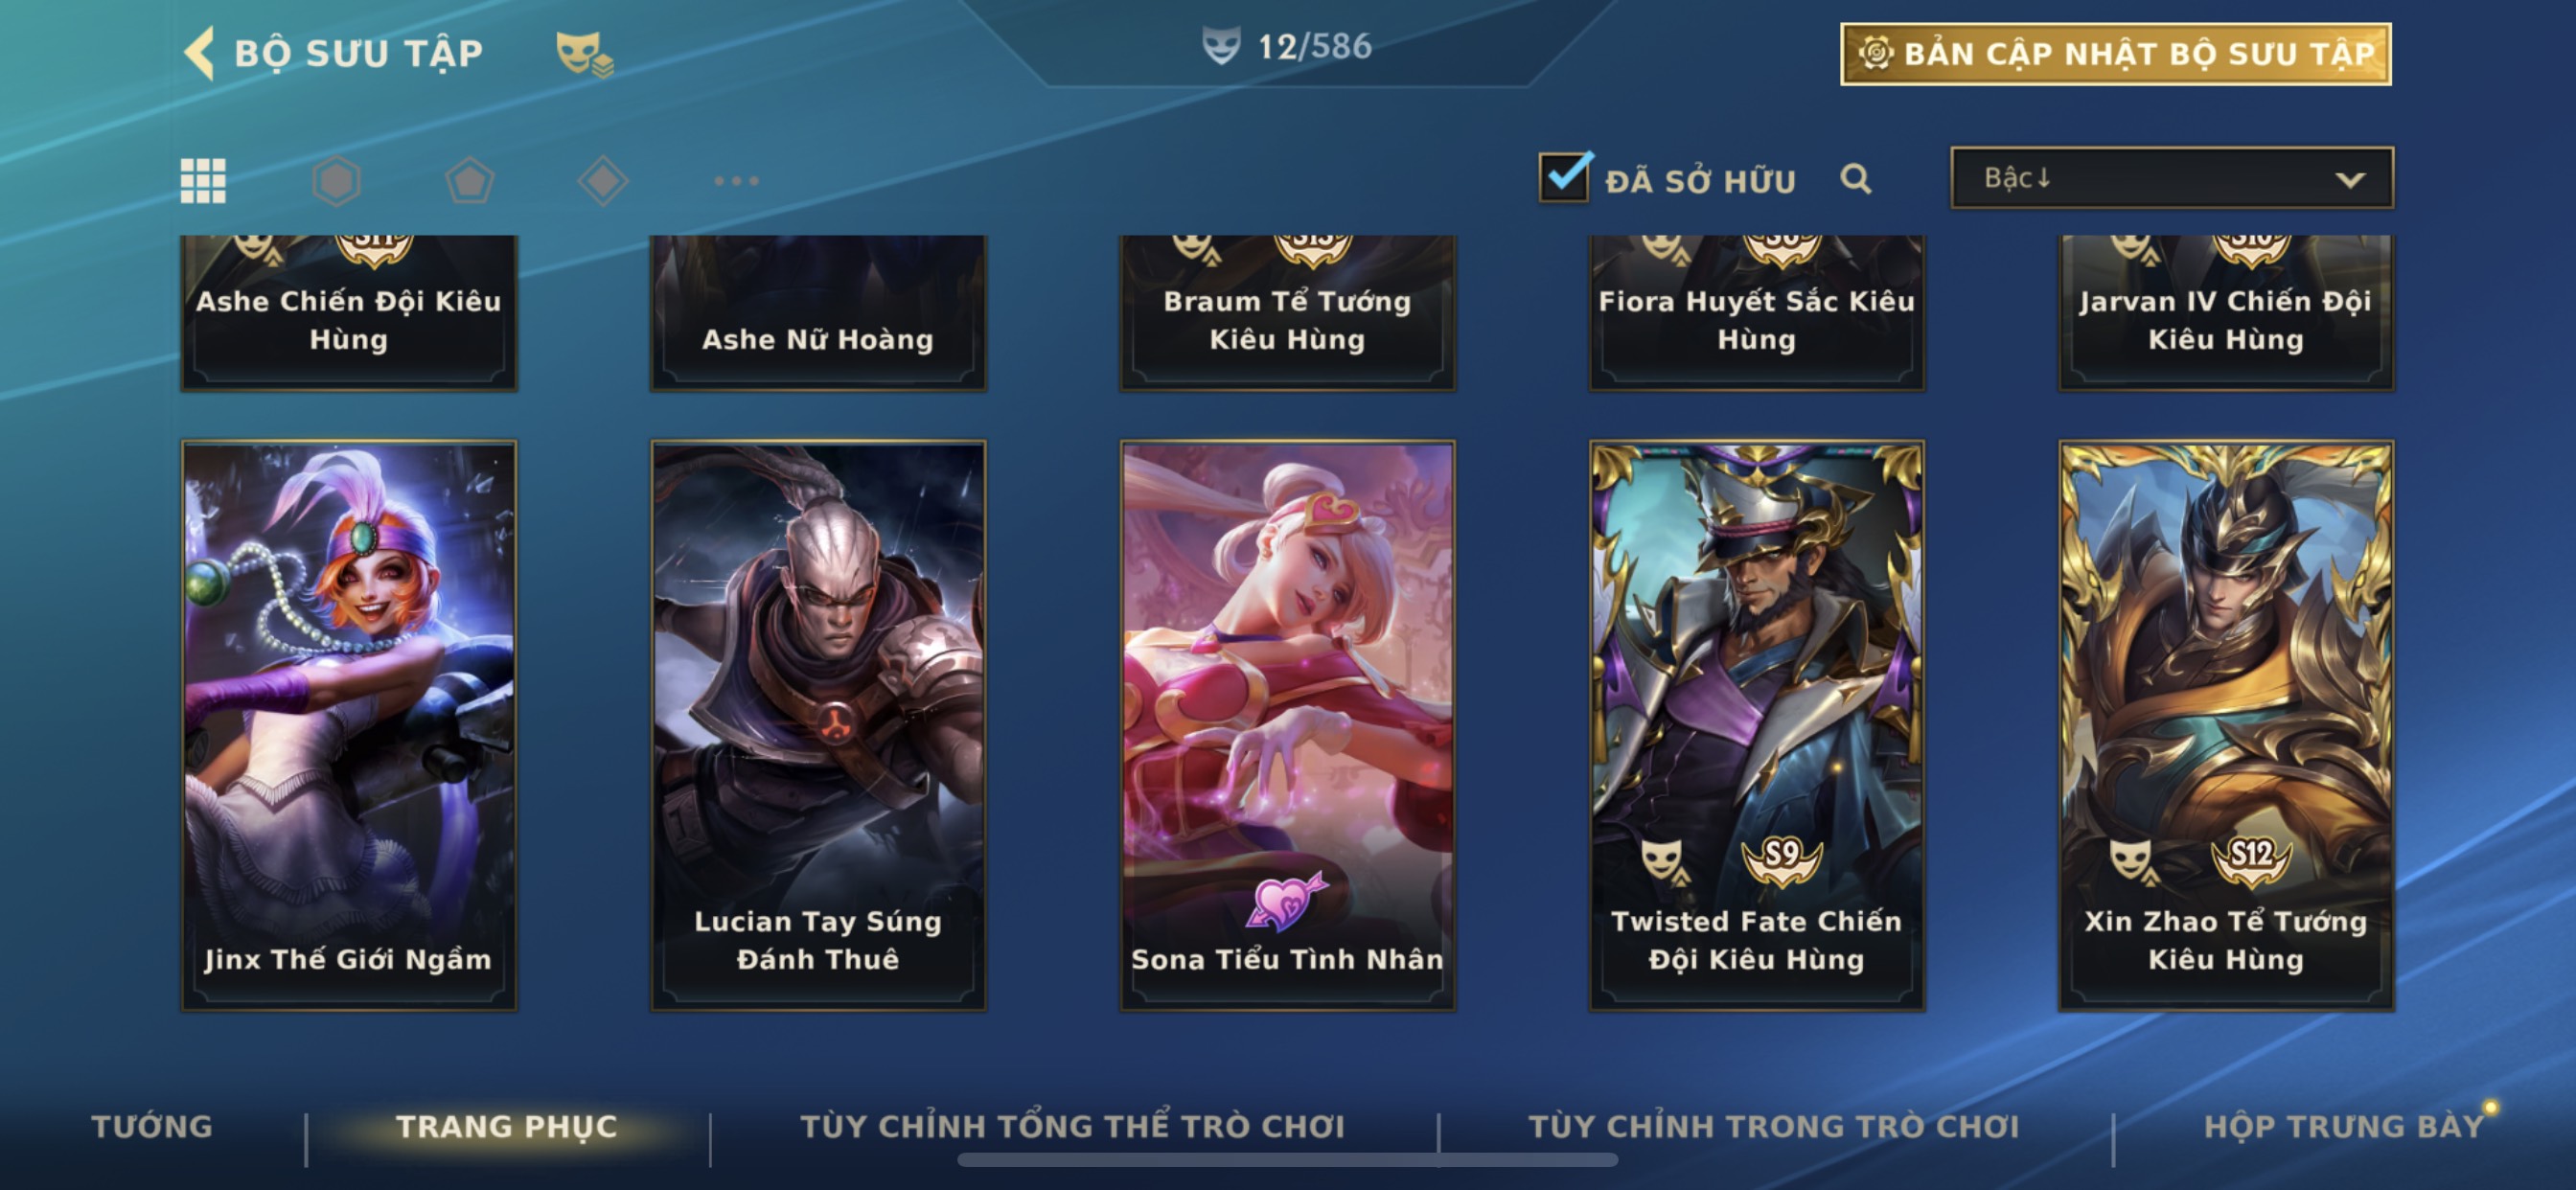This screenshot has height=1190, width=2576.
Task: Click the Bậc dropdown chevron arrow
Action: pos(2350,180)
